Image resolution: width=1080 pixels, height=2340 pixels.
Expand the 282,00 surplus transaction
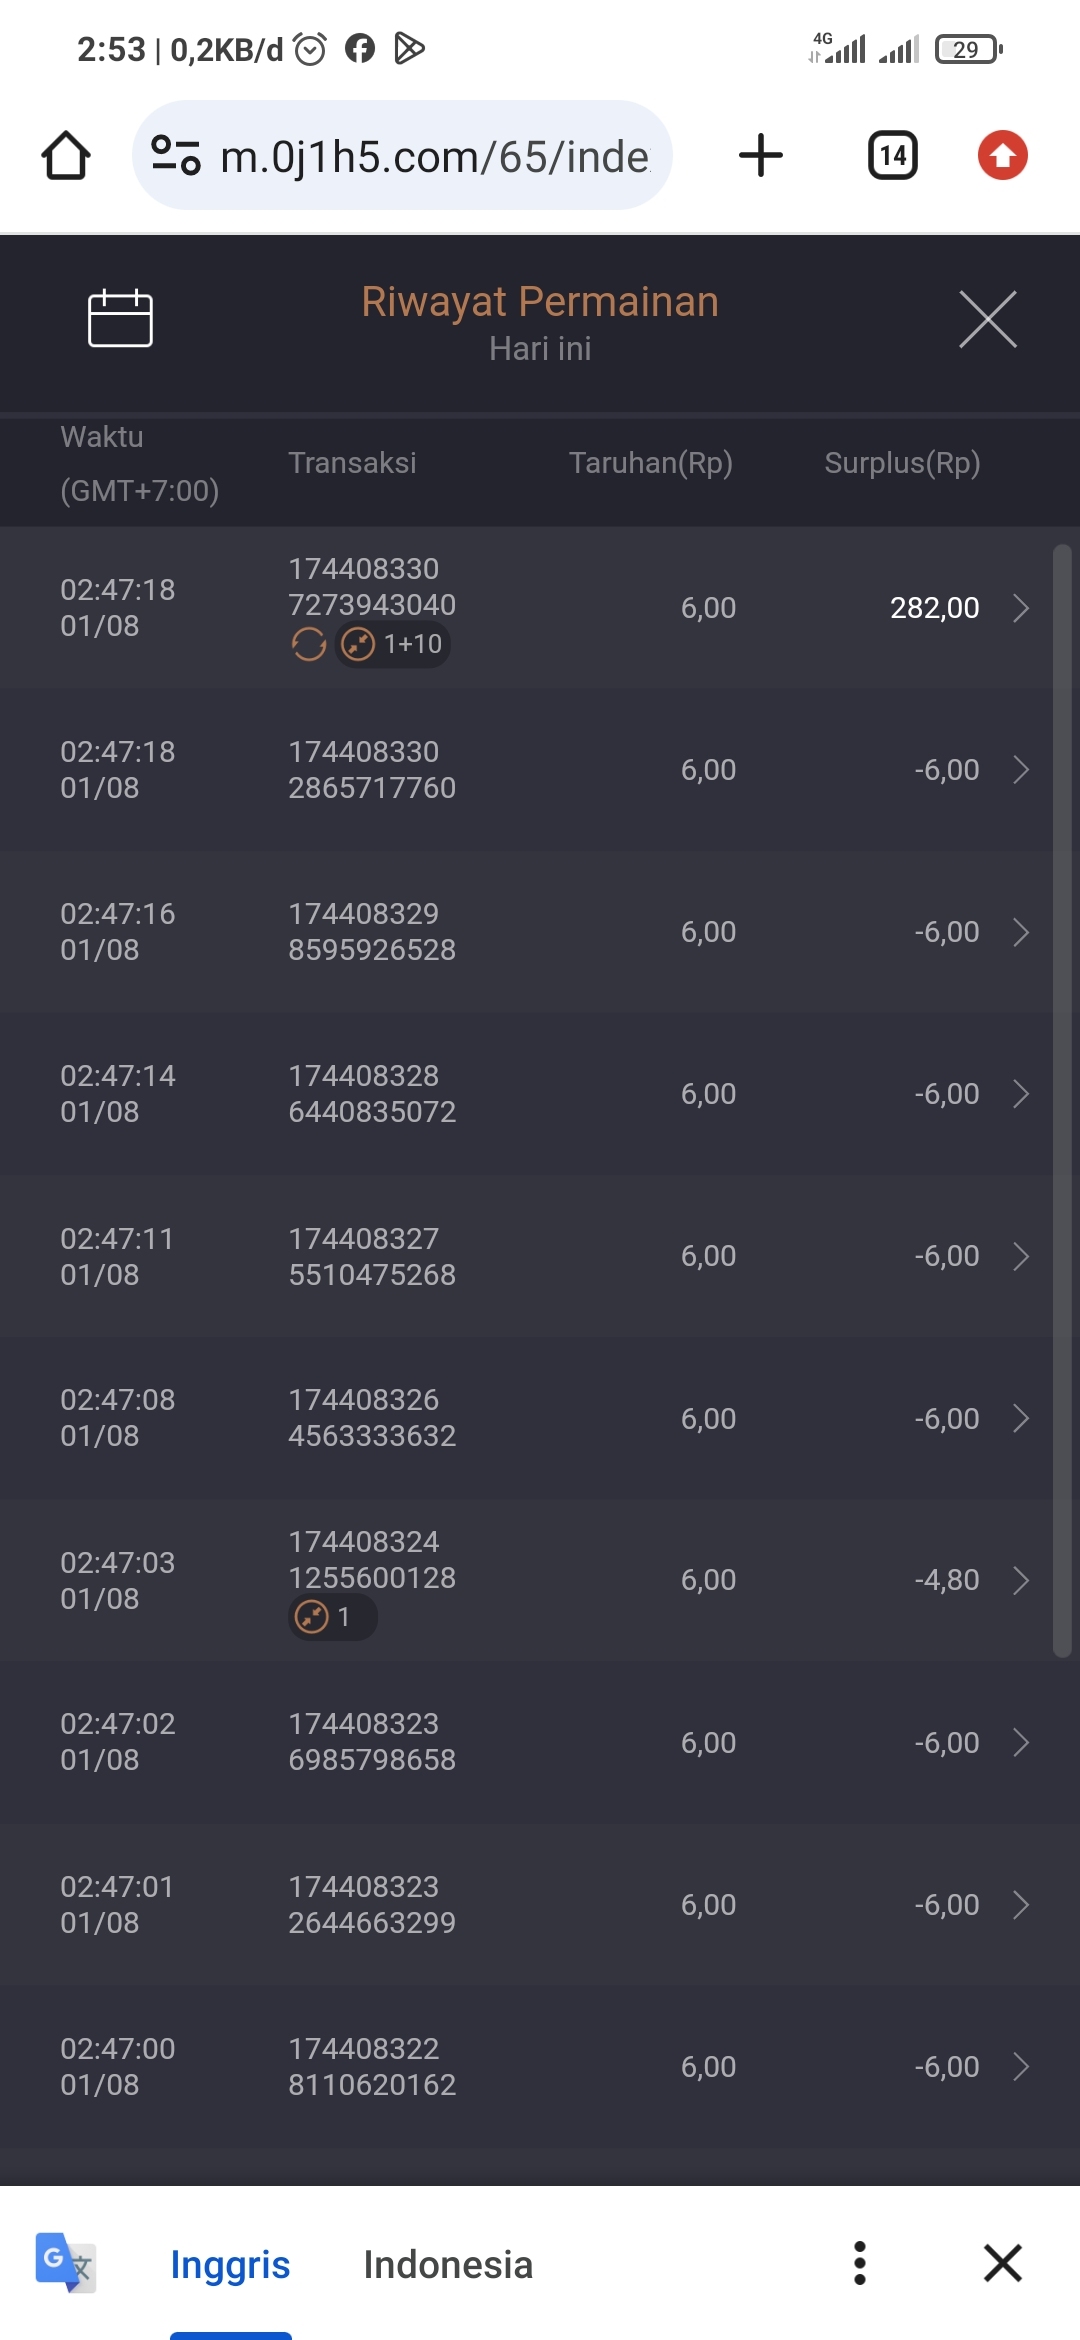click(x=1020, y=608)
